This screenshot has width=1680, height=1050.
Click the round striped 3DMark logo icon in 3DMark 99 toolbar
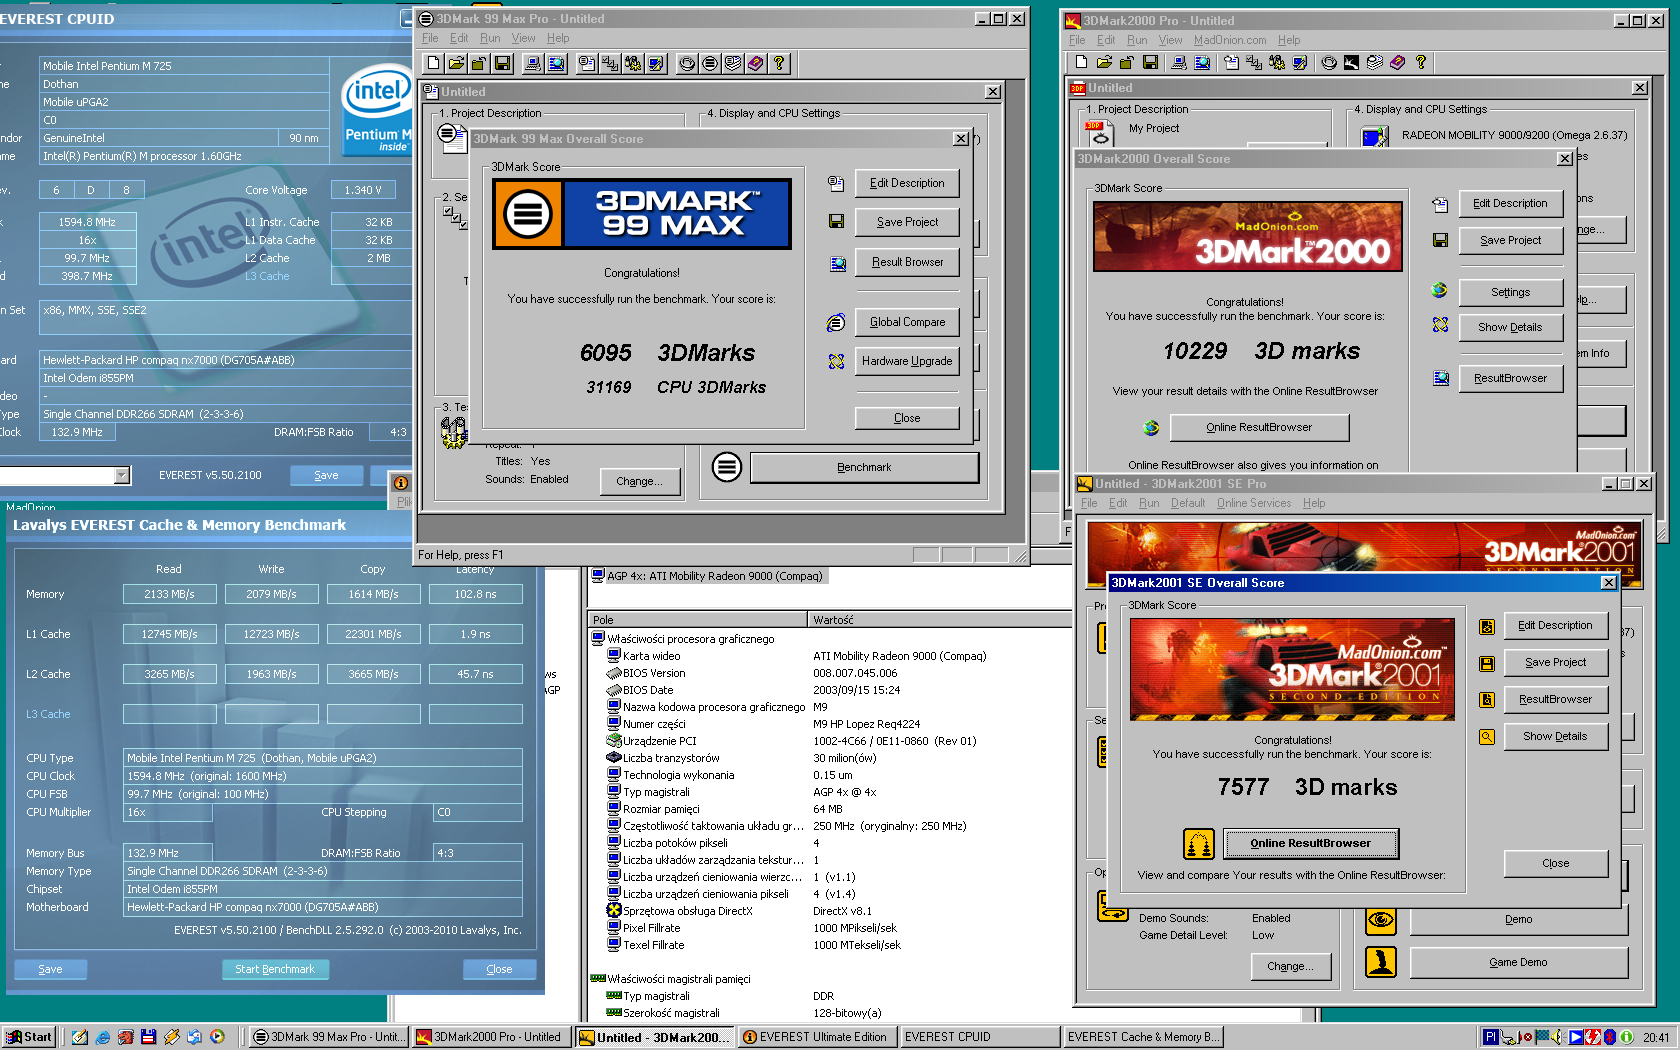pos(710,63)
